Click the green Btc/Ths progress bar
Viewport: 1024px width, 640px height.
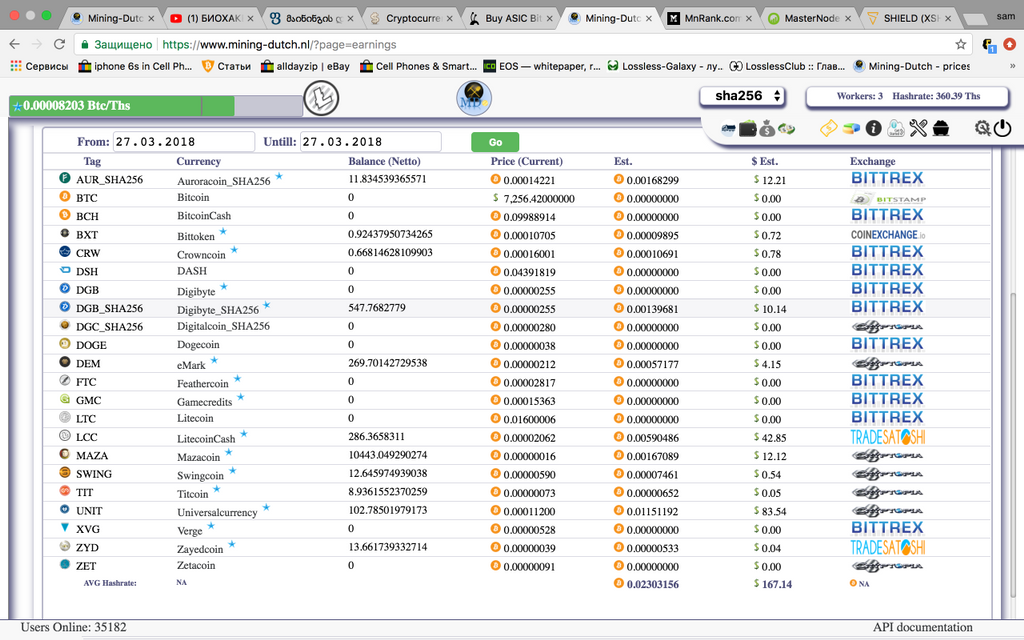pyautogui.click(x=121, y=106)
